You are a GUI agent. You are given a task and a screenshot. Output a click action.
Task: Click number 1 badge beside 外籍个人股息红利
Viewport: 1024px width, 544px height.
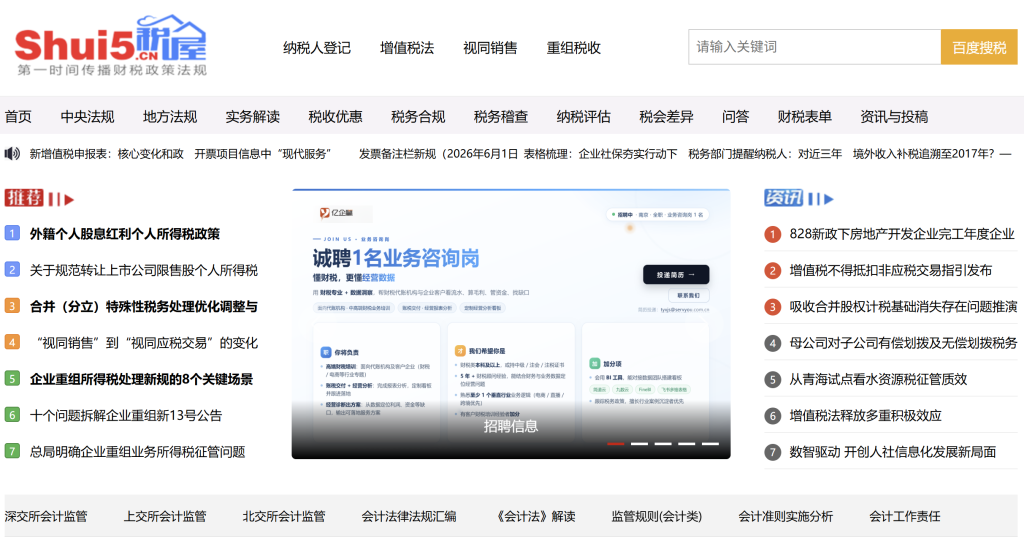[x=12, y=233]
